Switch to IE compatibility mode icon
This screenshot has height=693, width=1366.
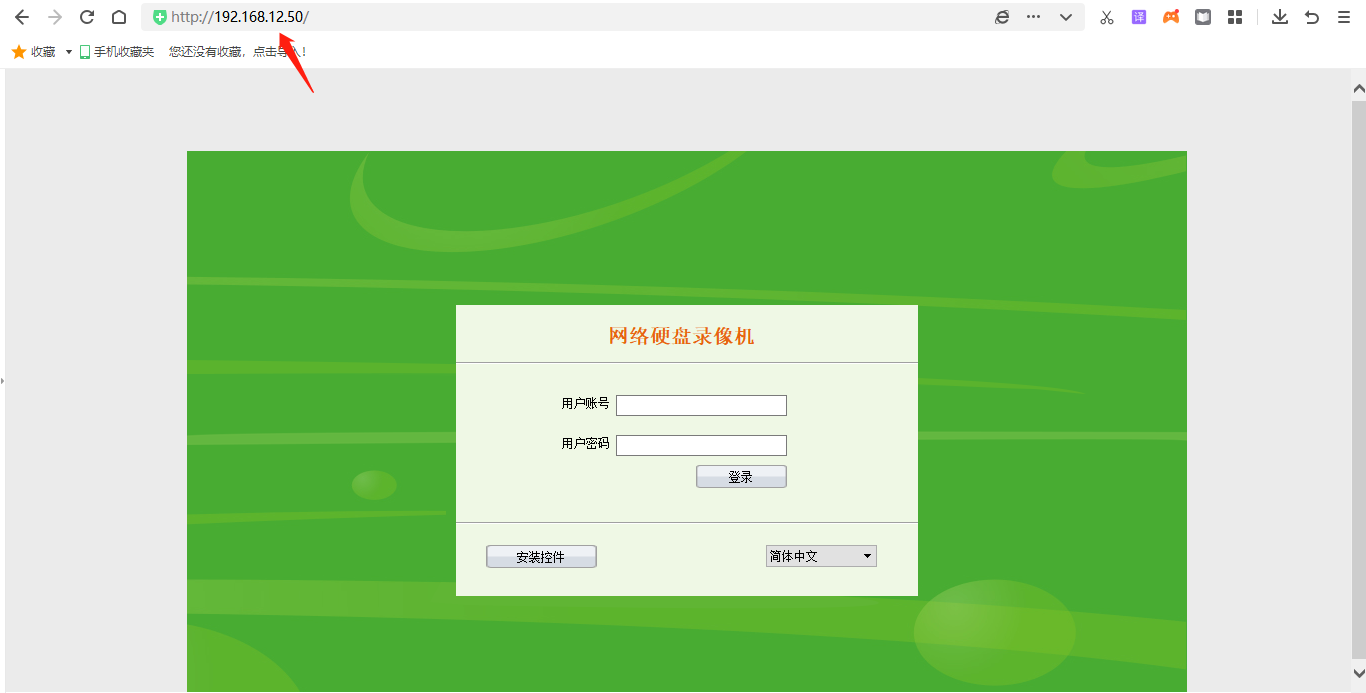click(x=1002, y=17)
